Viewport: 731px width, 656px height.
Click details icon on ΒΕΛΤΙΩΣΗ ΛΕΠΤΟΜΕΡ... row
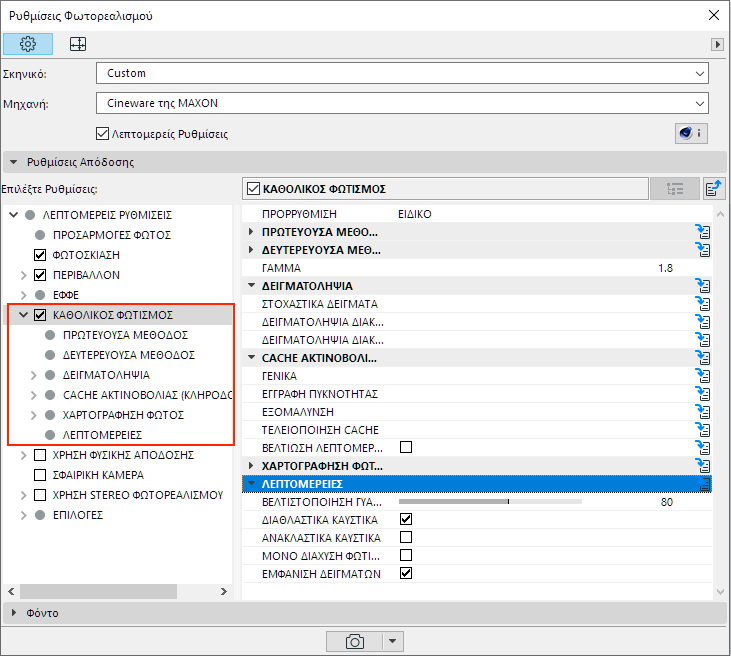[703, 448]
